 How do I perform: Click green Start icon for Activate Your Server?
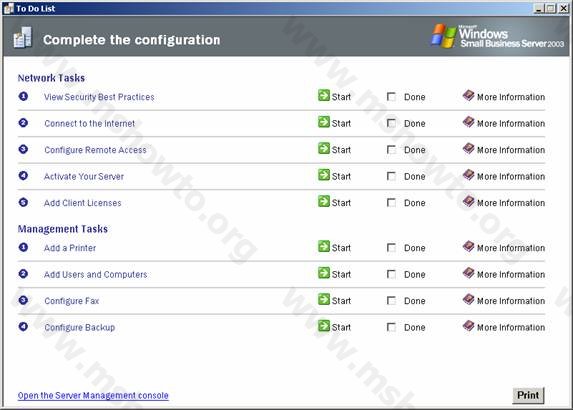[x=324, y=175]
